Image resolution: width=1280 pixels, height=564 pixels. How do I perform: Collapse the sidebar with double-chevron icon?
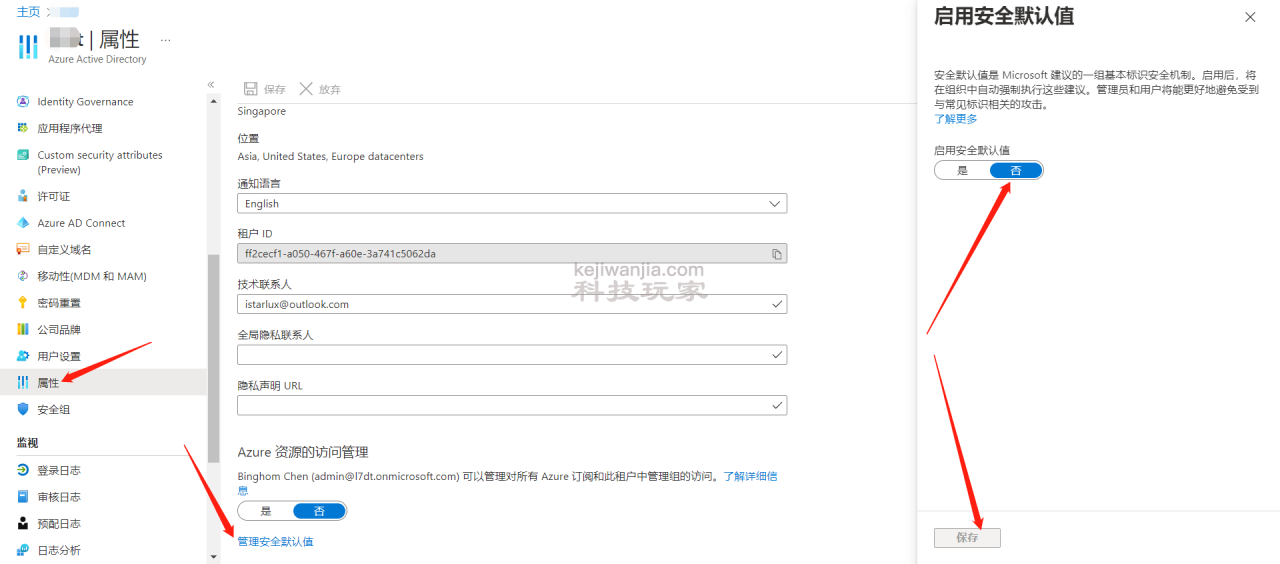(211, 84)
